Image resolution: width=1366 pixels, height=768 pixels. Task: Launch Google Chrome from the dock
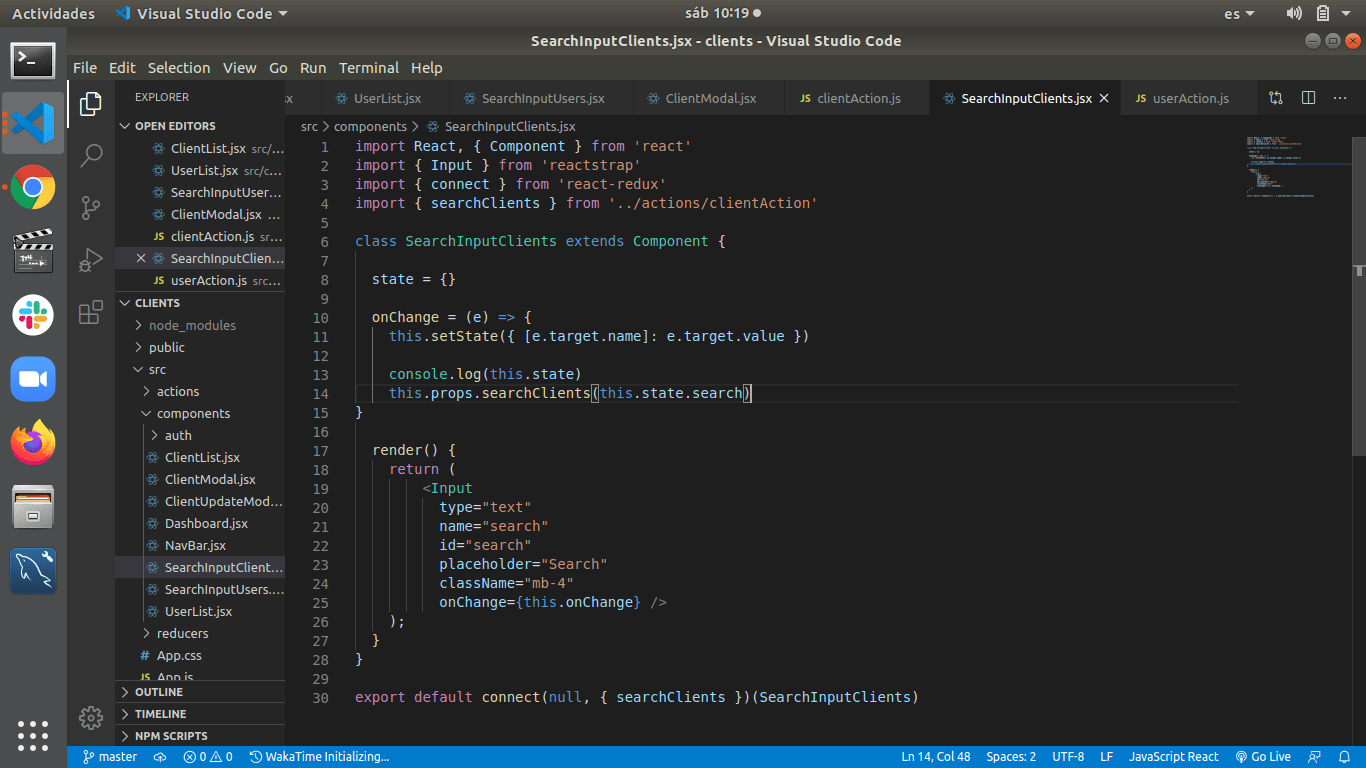(x=33, y=187)
